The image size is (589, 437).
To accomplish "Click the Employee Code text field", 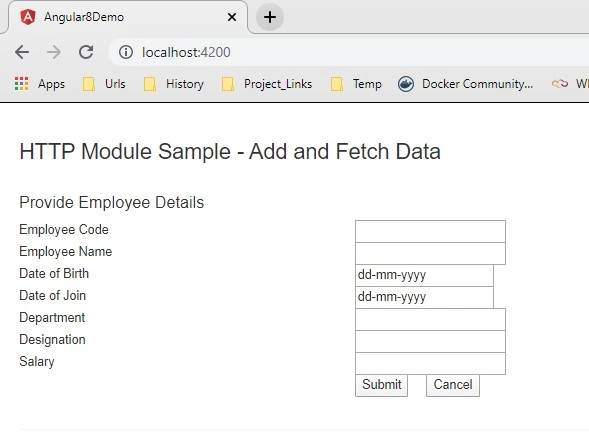I will (x=430, y=231).
